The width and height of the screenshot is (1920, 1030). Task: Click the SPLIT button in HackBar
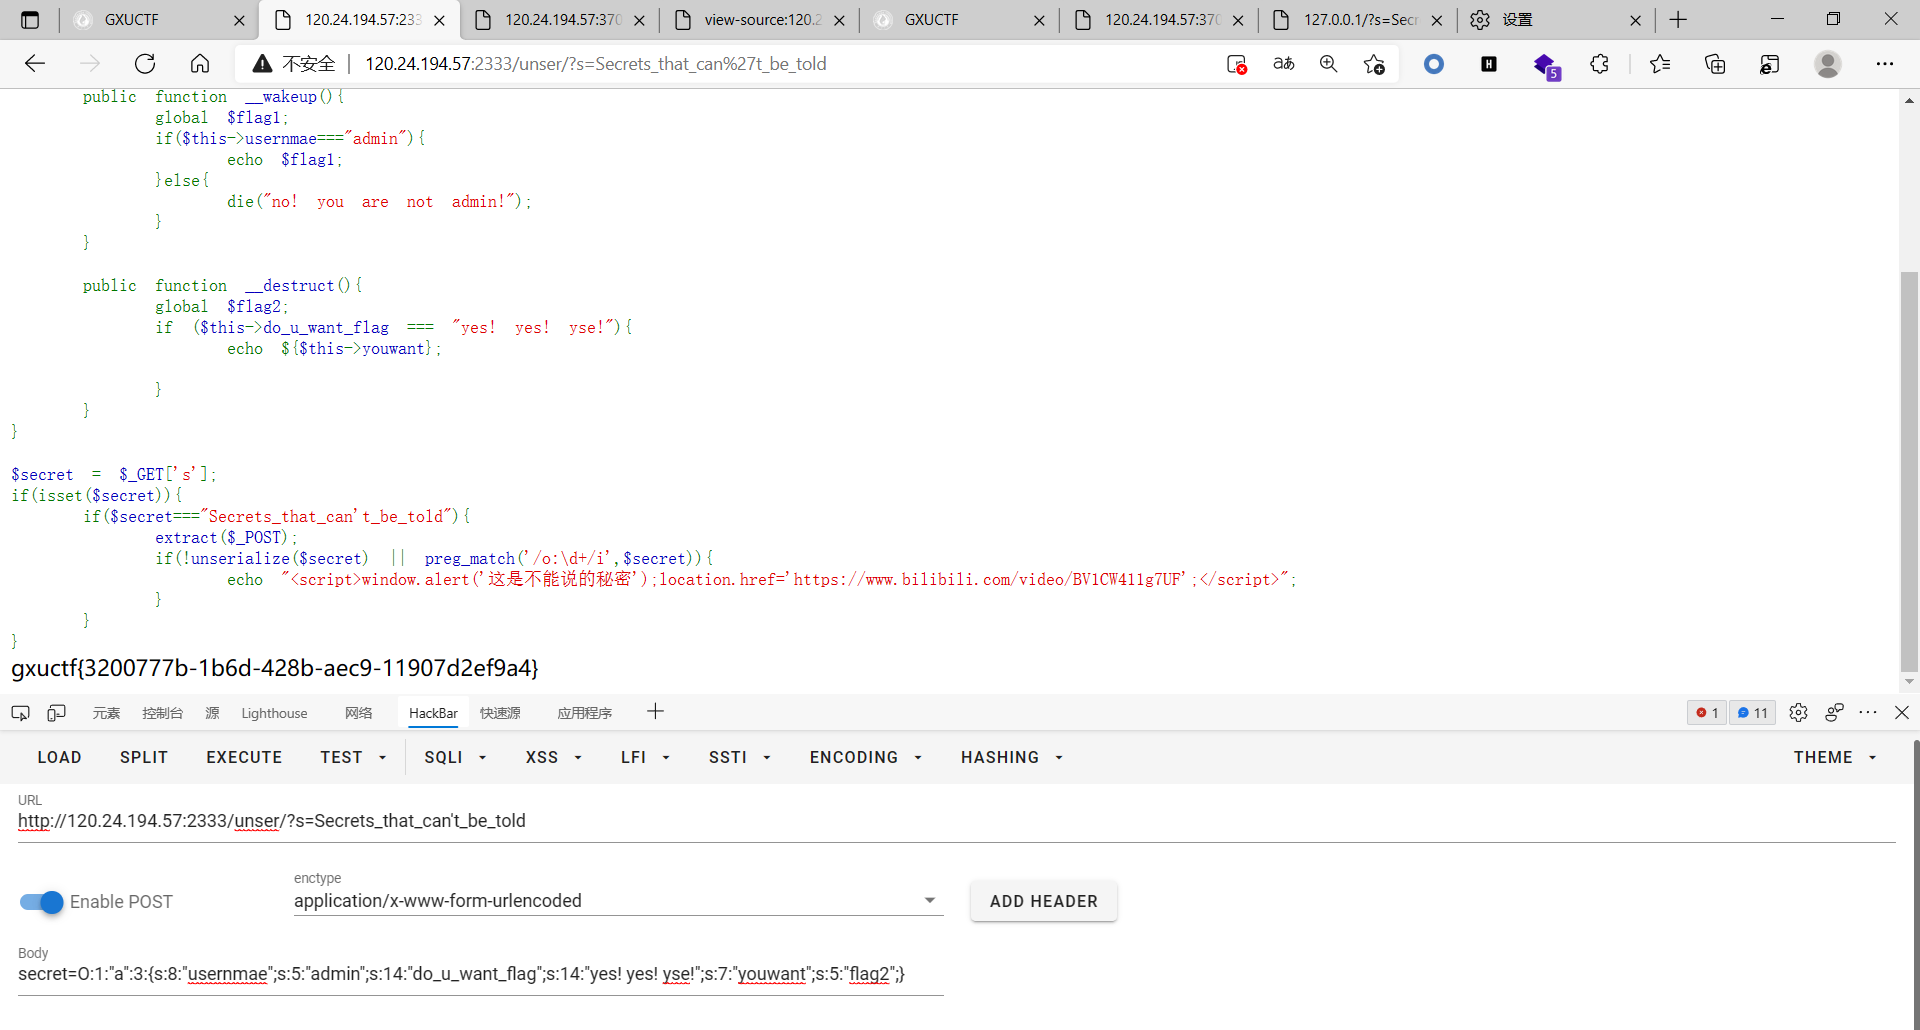pos(144,758)
